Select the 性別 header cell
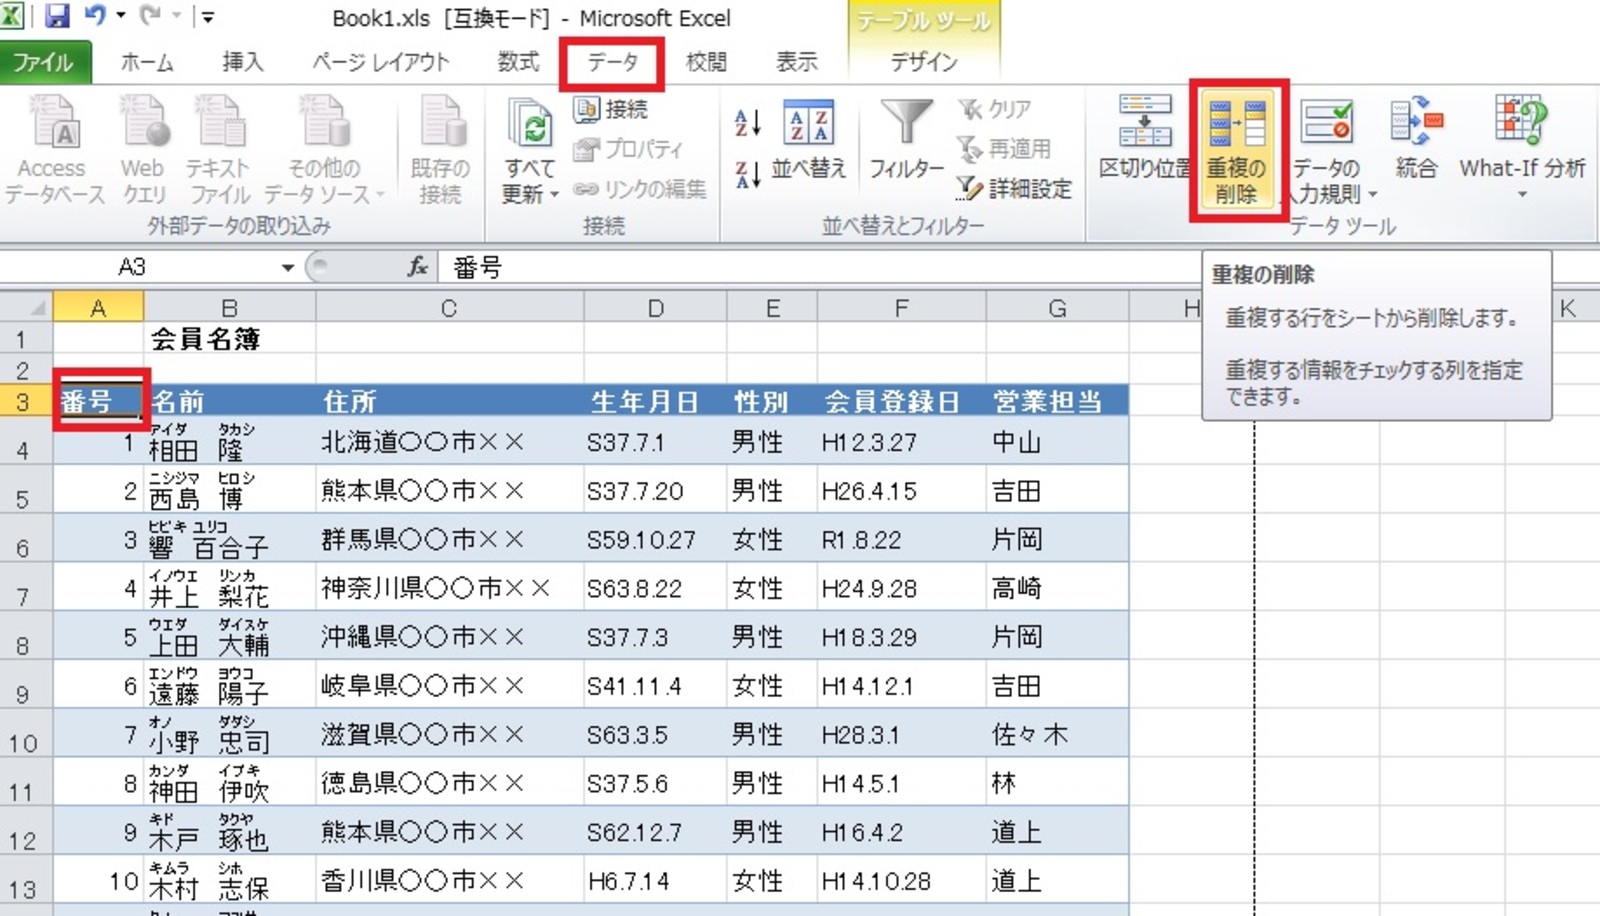 tap(772, 401)
